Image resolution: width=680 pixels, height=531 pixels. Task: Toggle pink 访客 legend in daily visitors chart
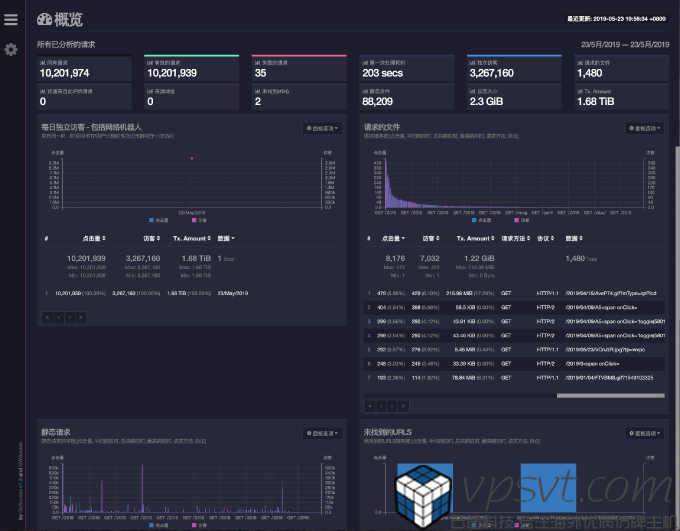(x=199, y=218)
